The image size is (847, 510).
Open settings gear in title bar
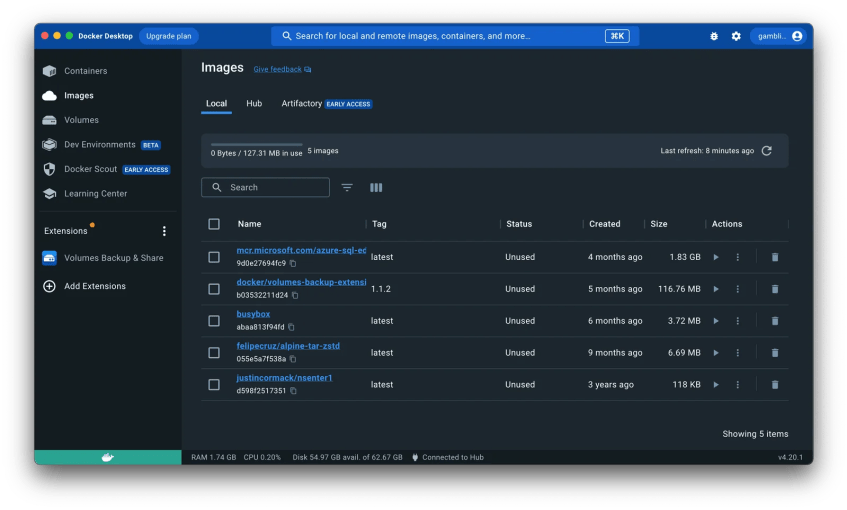[736, 36]
